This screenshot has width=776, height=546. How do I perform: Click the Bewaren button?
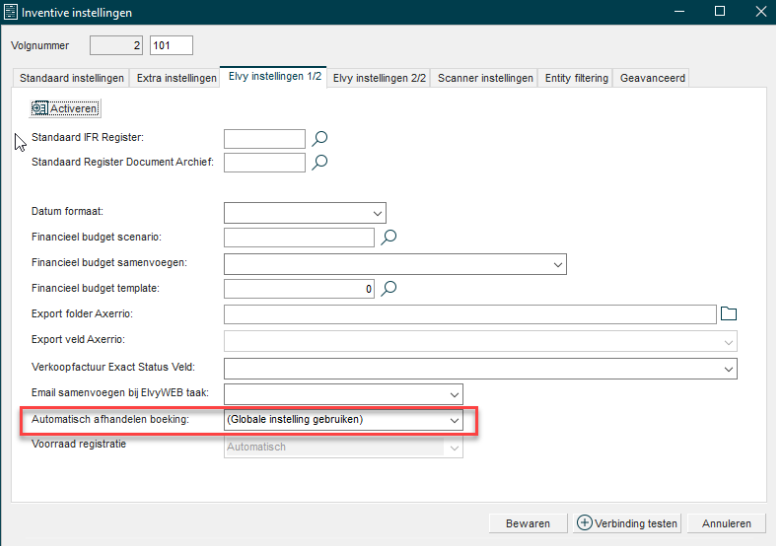(527, 523)
